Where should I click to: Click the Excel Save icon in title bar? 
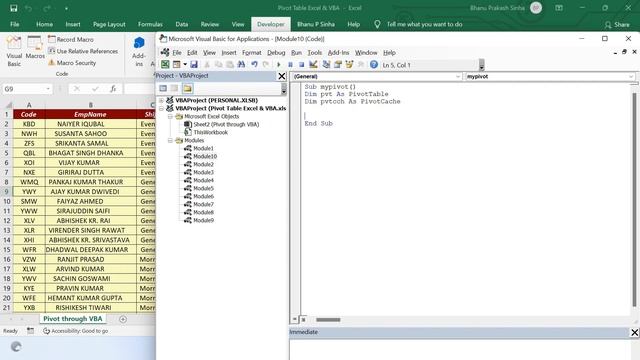(x=13, y=8)
